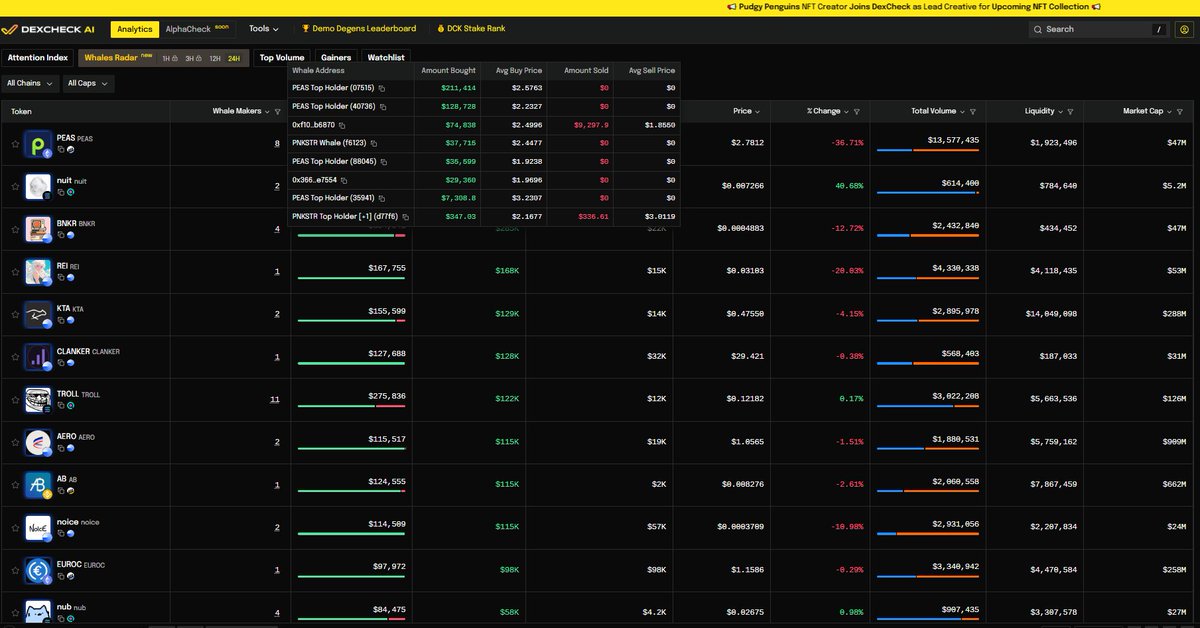Copy the 0xf10..b6870 whale address
The height and width of the screenshot is (628, 1200).
342,125
